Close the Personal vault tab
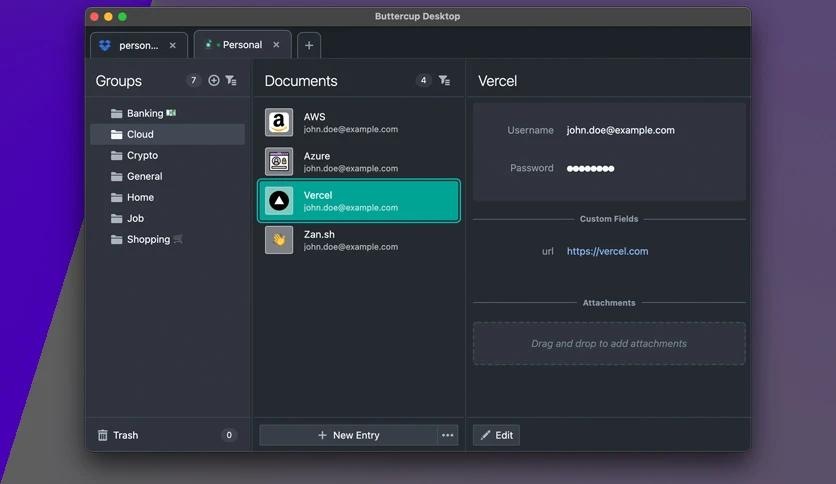Screen dimensions: 836x484 (x=276, y=45)
